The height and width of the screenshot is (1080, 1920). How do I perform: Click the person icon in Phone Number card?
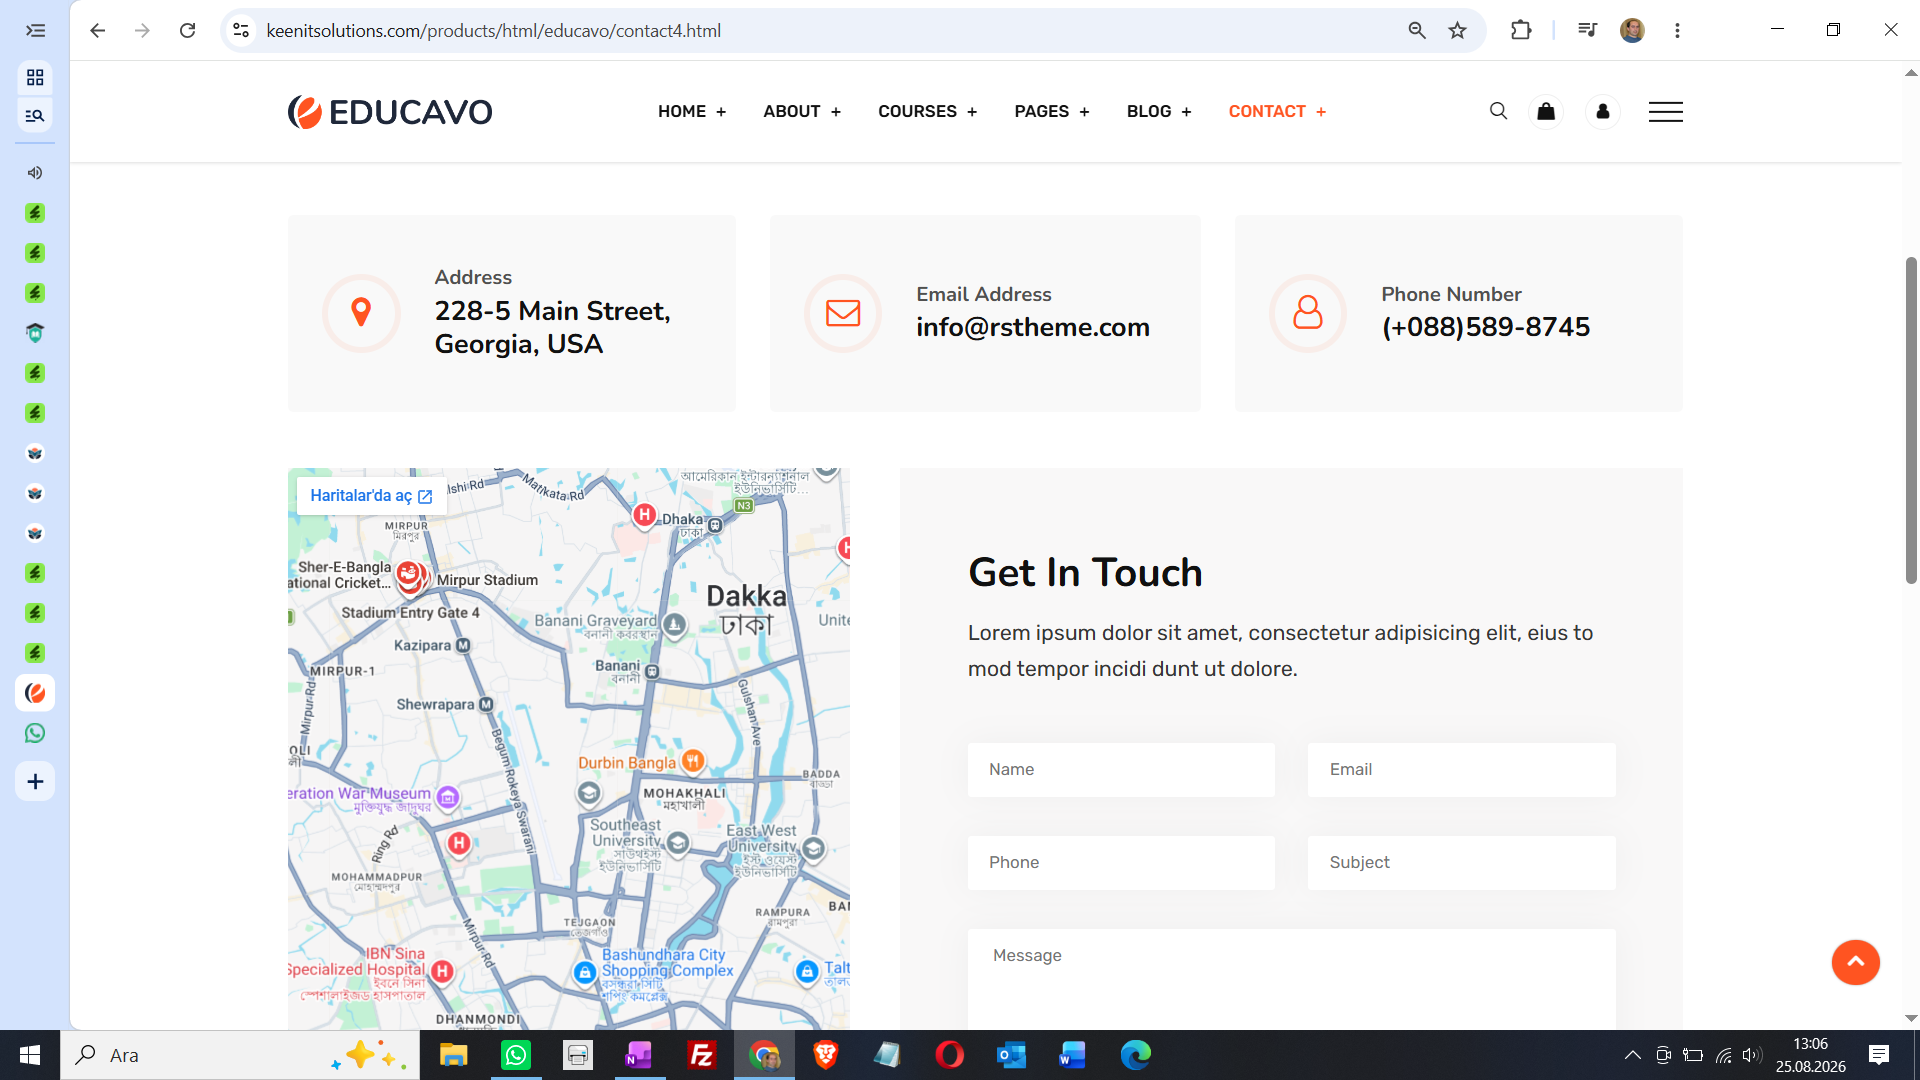1308,313
